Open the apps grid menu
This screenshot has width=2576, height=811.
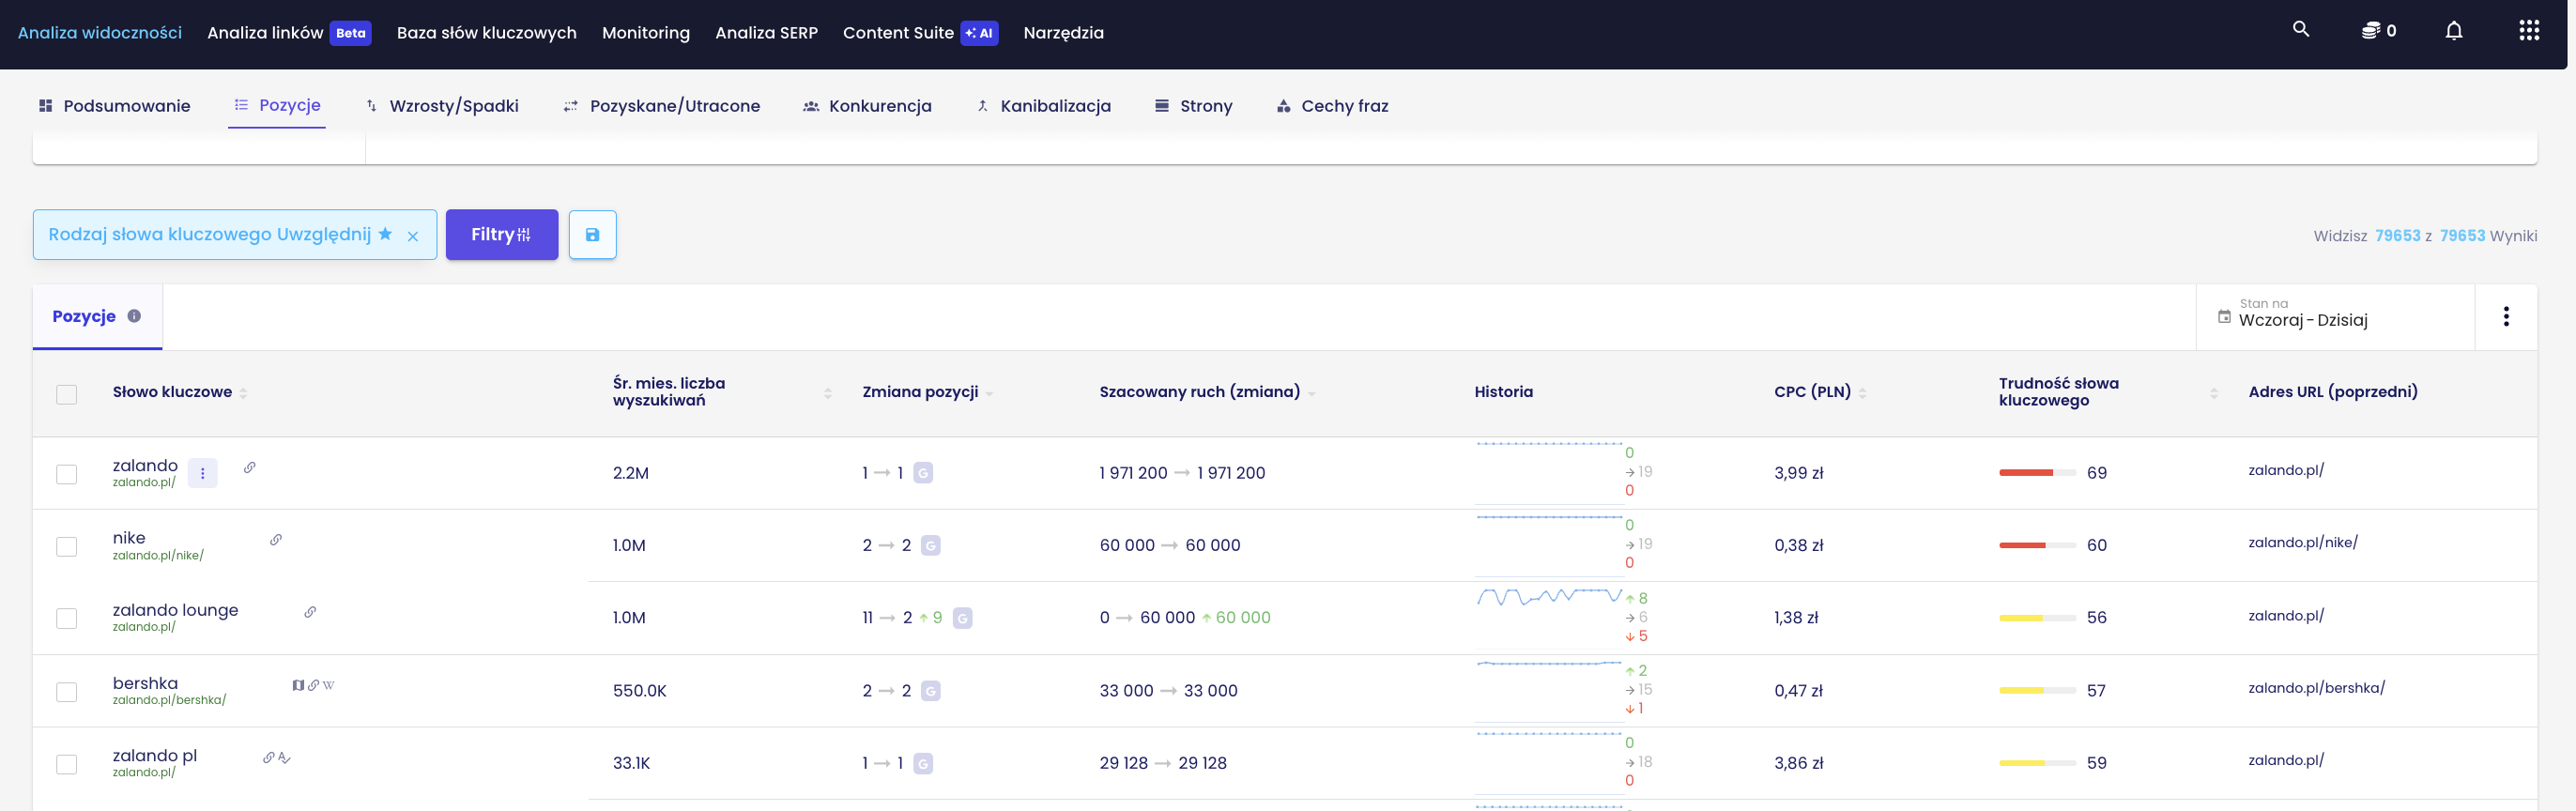click(2528, 31)
